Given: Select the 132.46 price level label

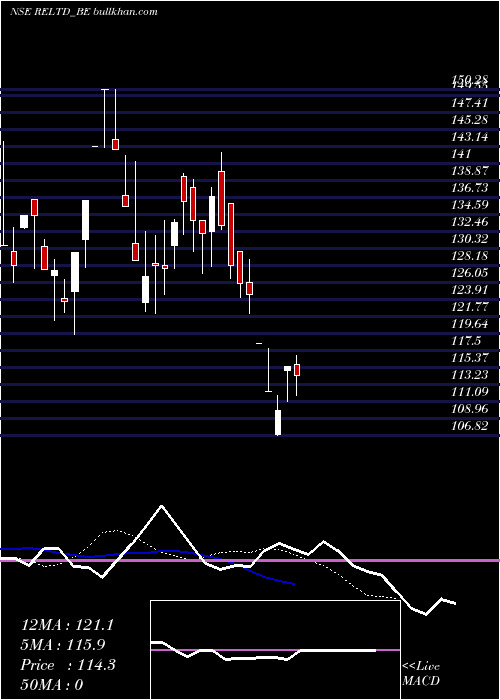Looking at the screenshot, I should click(470, 222).
